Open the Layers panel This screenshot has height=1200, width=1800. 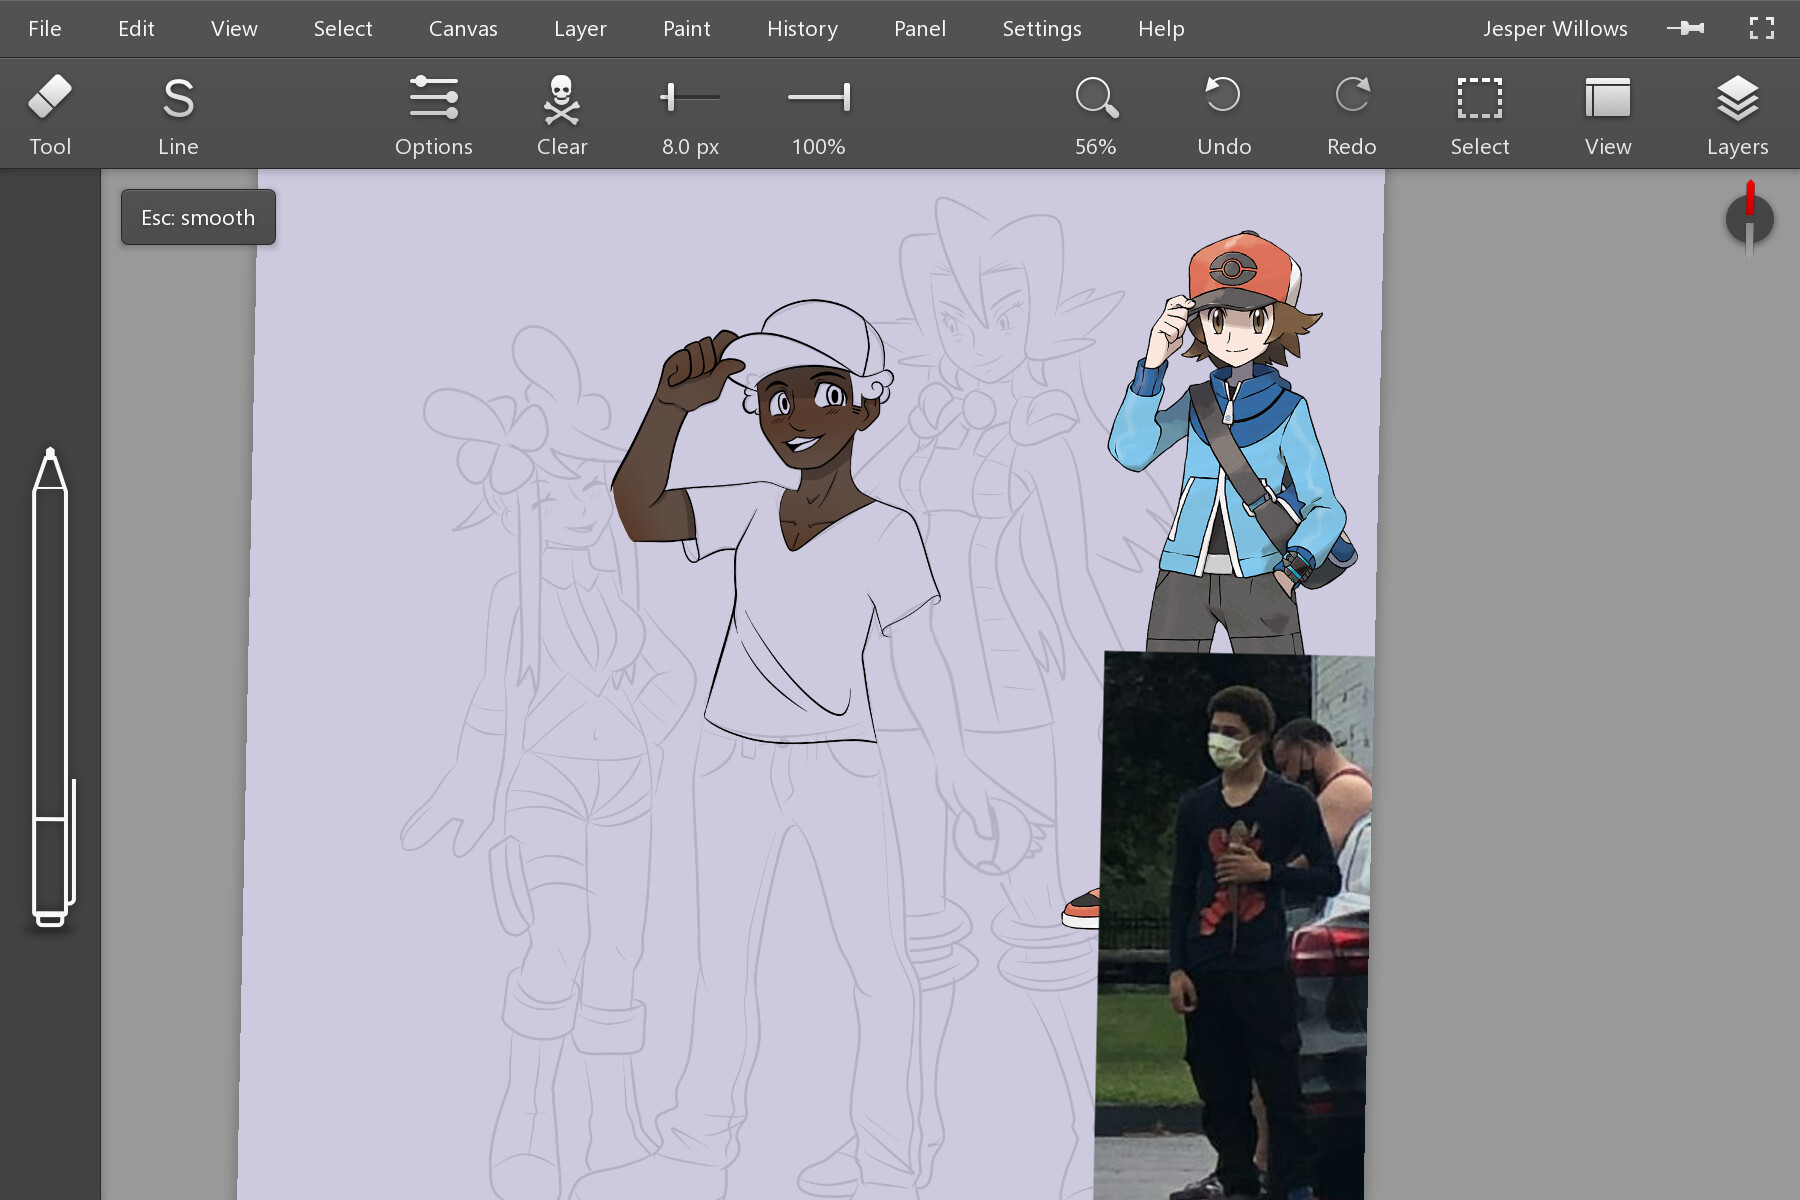[x=1737, y=98]
